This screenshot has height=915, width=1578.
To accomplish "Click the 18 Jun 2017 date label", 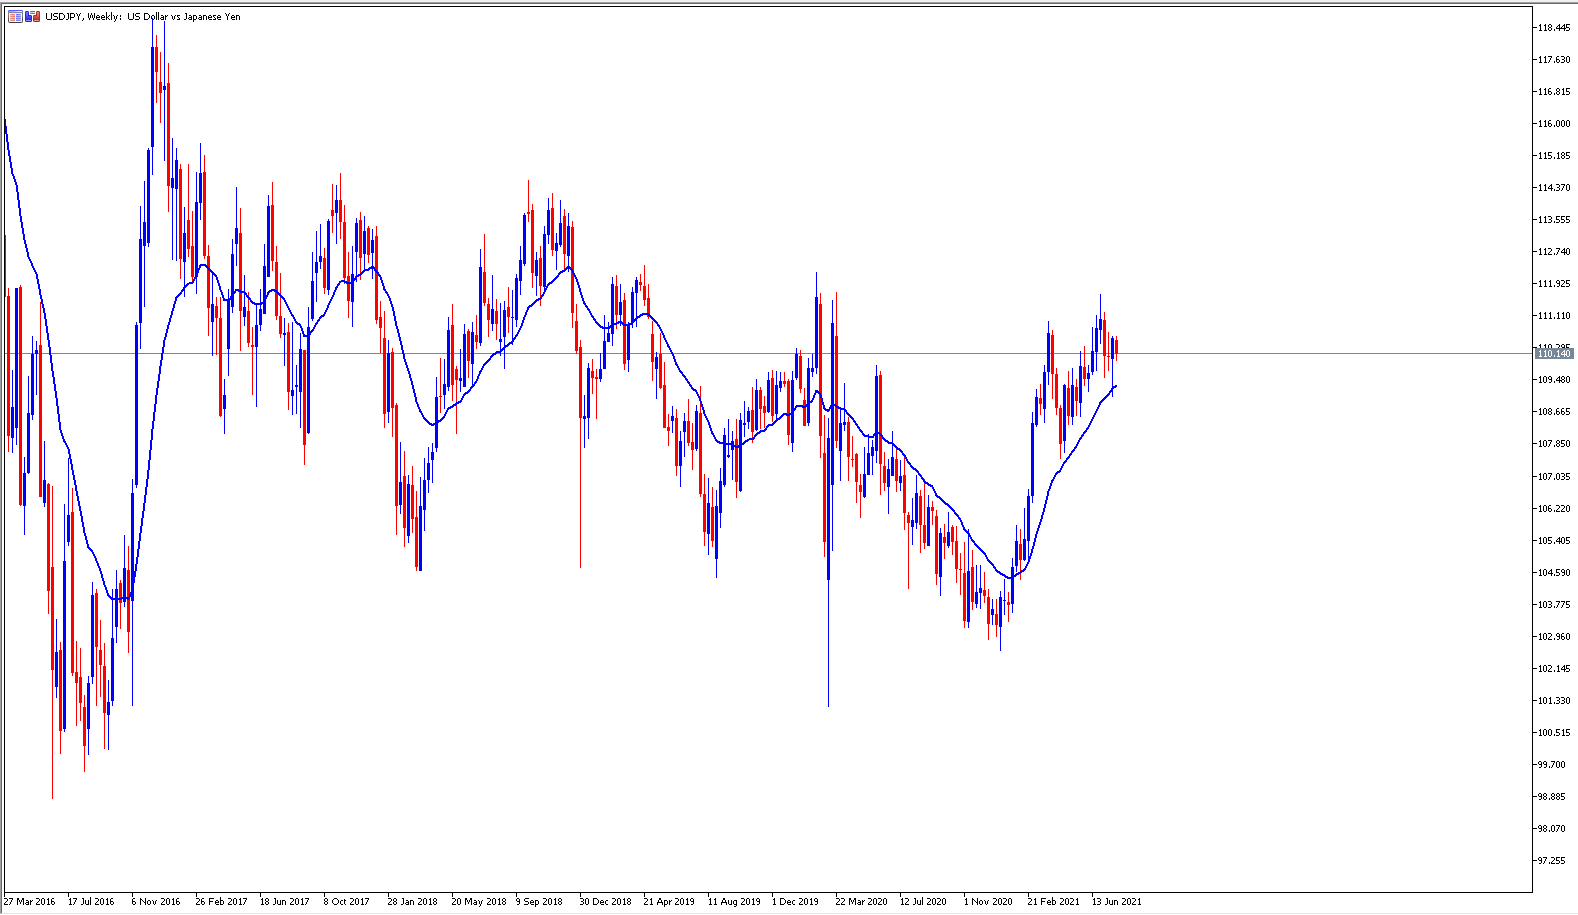I will 285,902.
